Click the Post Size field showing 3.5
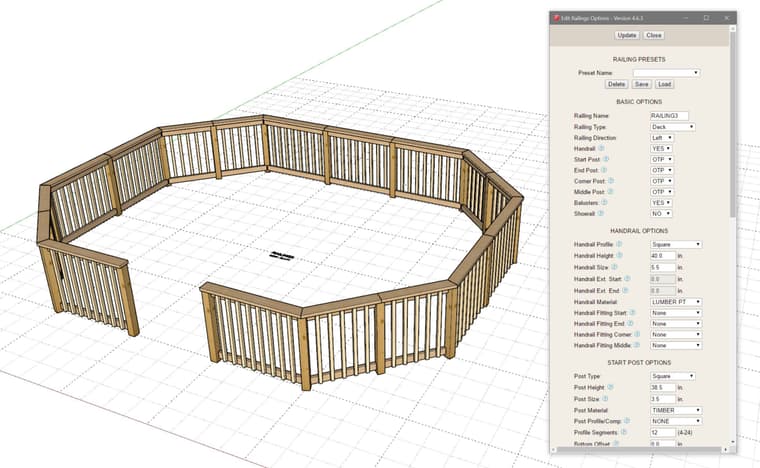The image size is (760, 468). click(663, 399)
